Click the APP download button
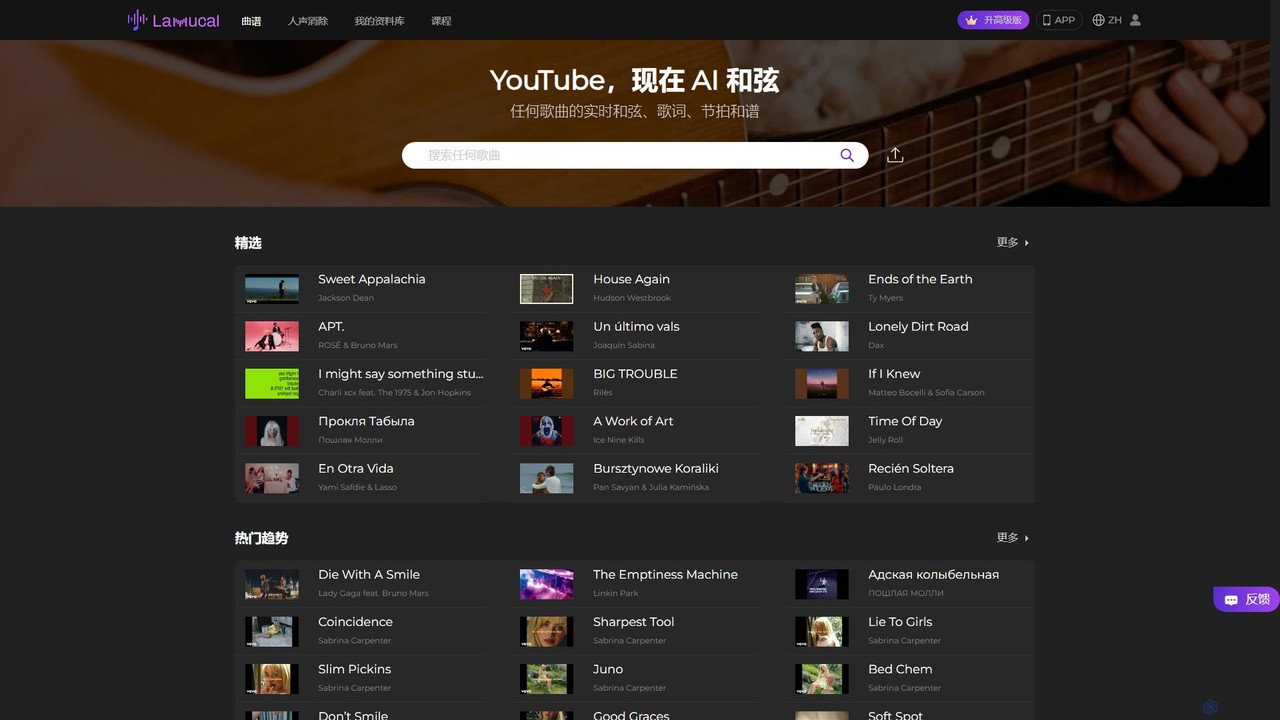Image resolution: width=1280 pixels, height=720 pixels. coord(1059,20)
